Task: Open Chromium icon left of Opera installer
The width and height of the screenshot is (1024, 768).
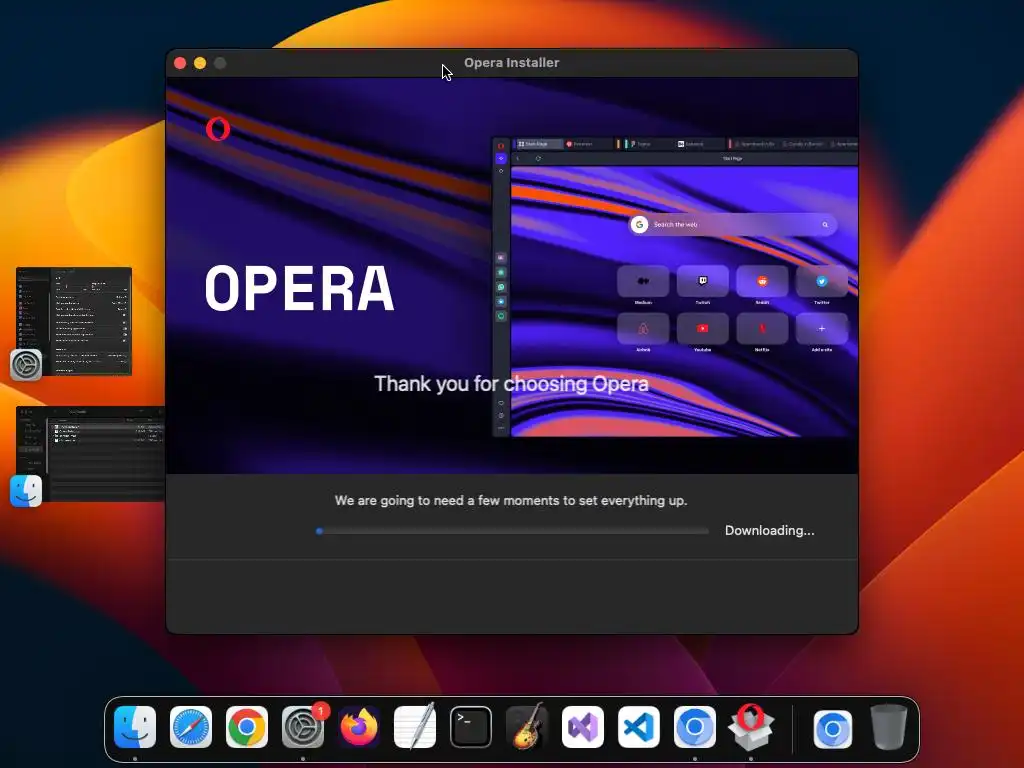Action: click(695, 727)
